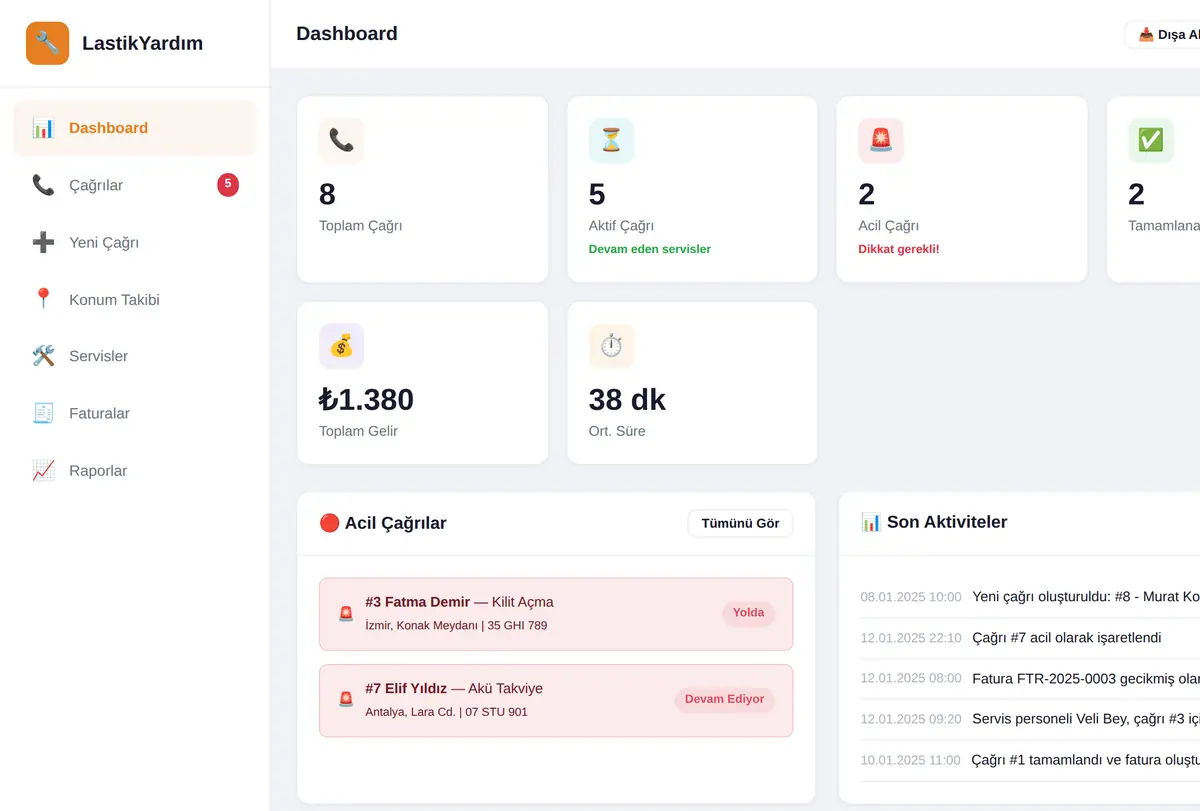This screenshot has width=1200, height=811.
Task: Click the LastikYardım brand name
Action: 142,43
